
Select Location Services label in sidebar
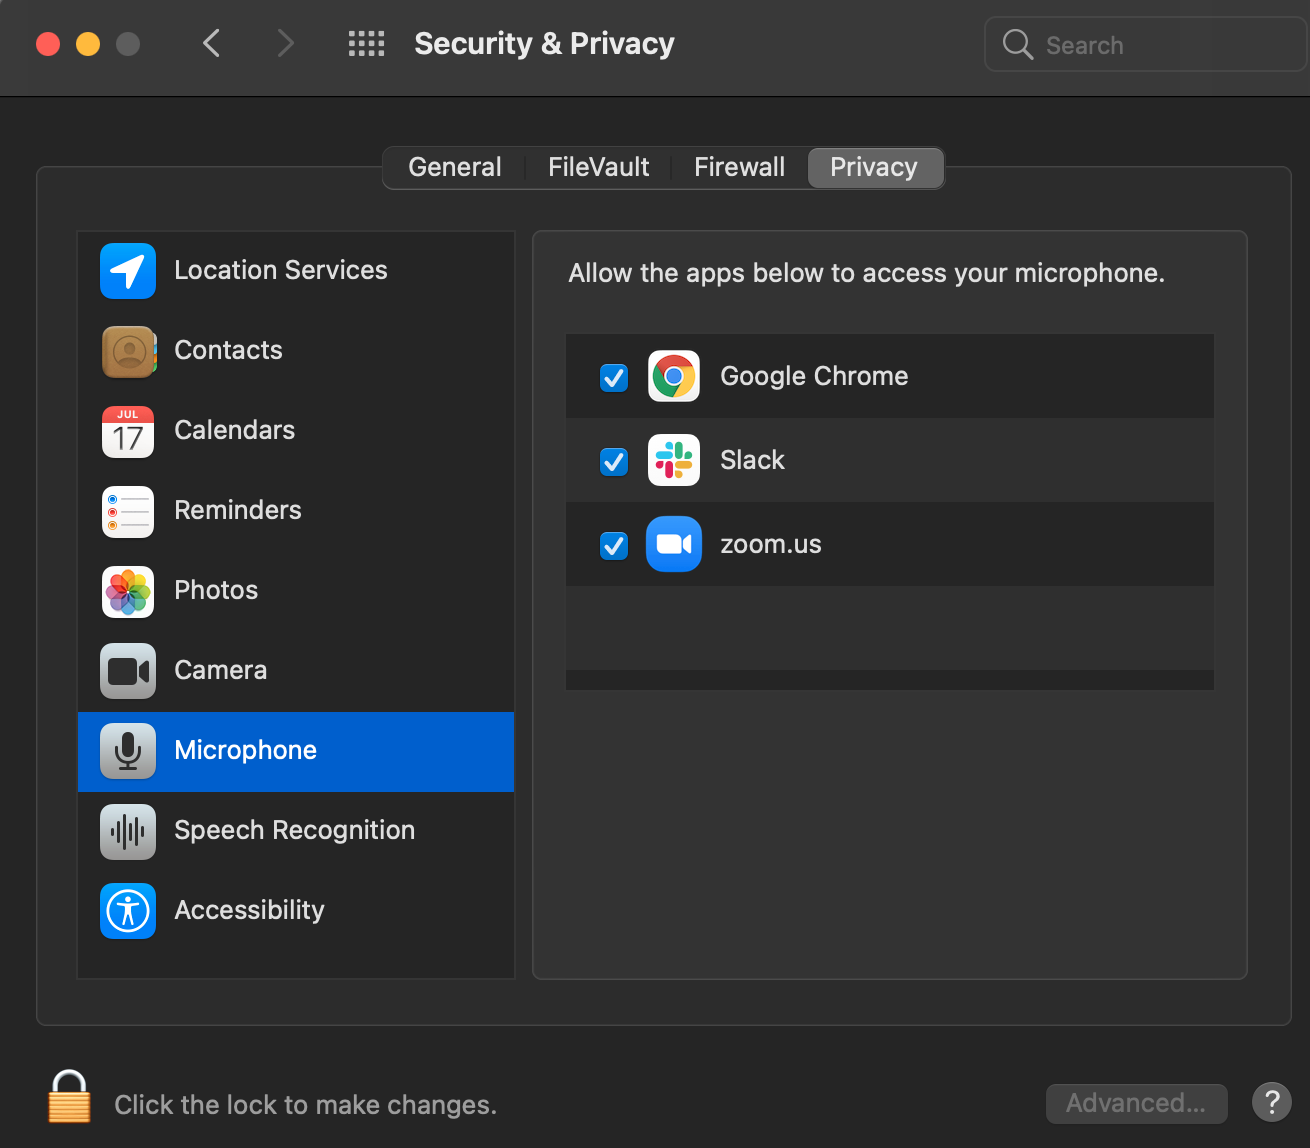[x=281, y=270]
